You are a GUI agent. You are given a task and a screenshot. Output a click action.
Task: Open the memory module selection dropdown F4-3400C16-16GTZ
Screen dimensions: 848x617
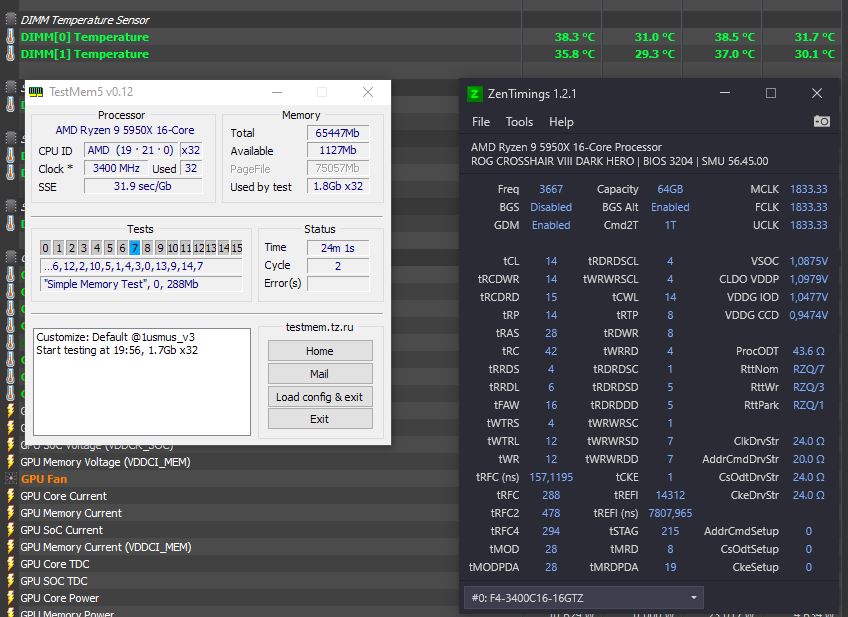tap(584, 598)
